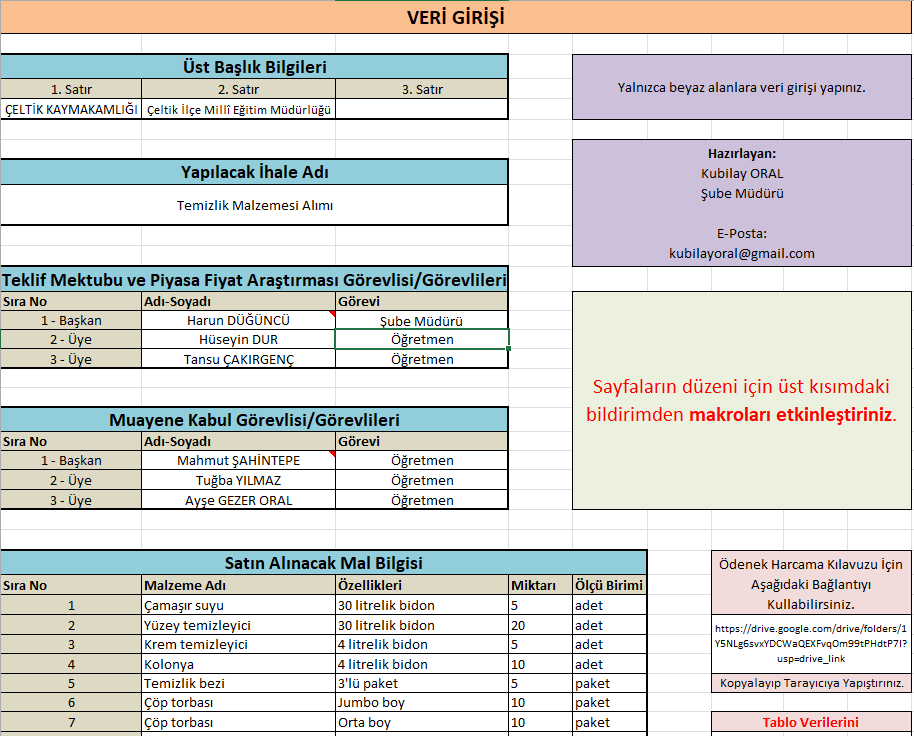Select the Kolonya material cell
This screenshot has width=914, height=736.
click(238, 664)
